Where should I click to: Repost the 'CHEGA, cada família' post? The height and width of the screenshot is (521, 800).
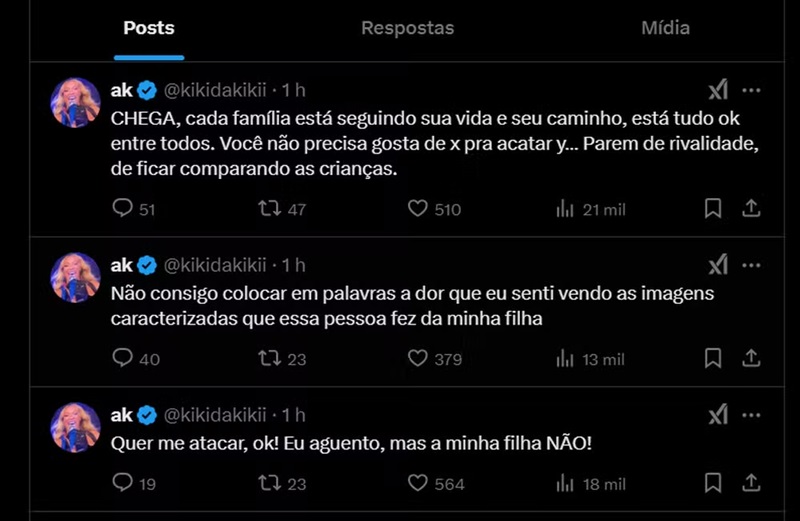tap(269, 209)
